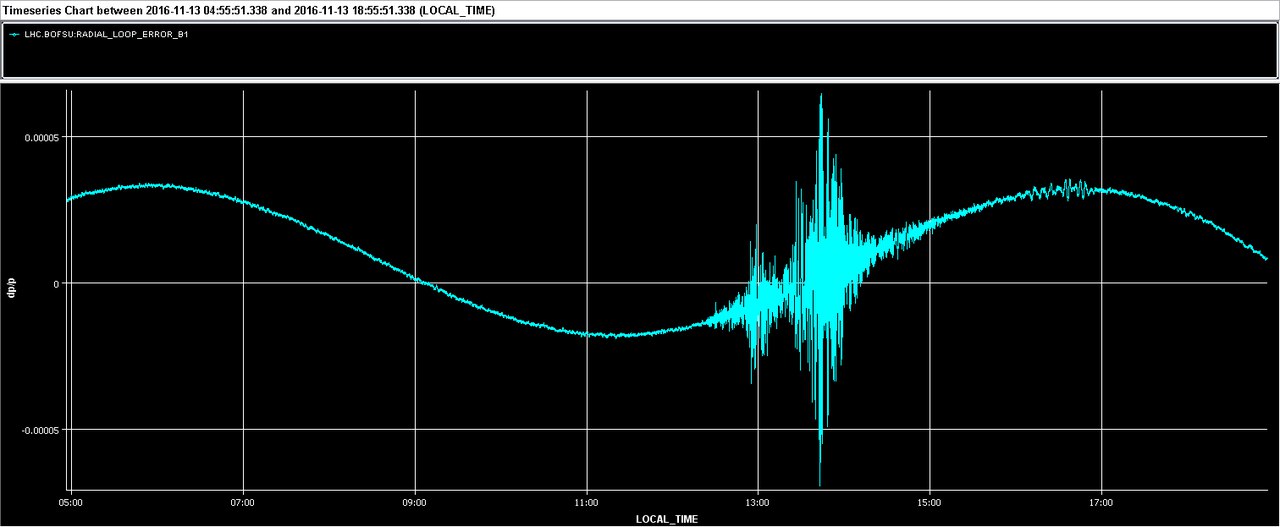Screen dimensions: 1280x527
Task: Click the cyan legend marker for RADIAL_LOOP_ERROR_B1
Action: click(14, 34)
